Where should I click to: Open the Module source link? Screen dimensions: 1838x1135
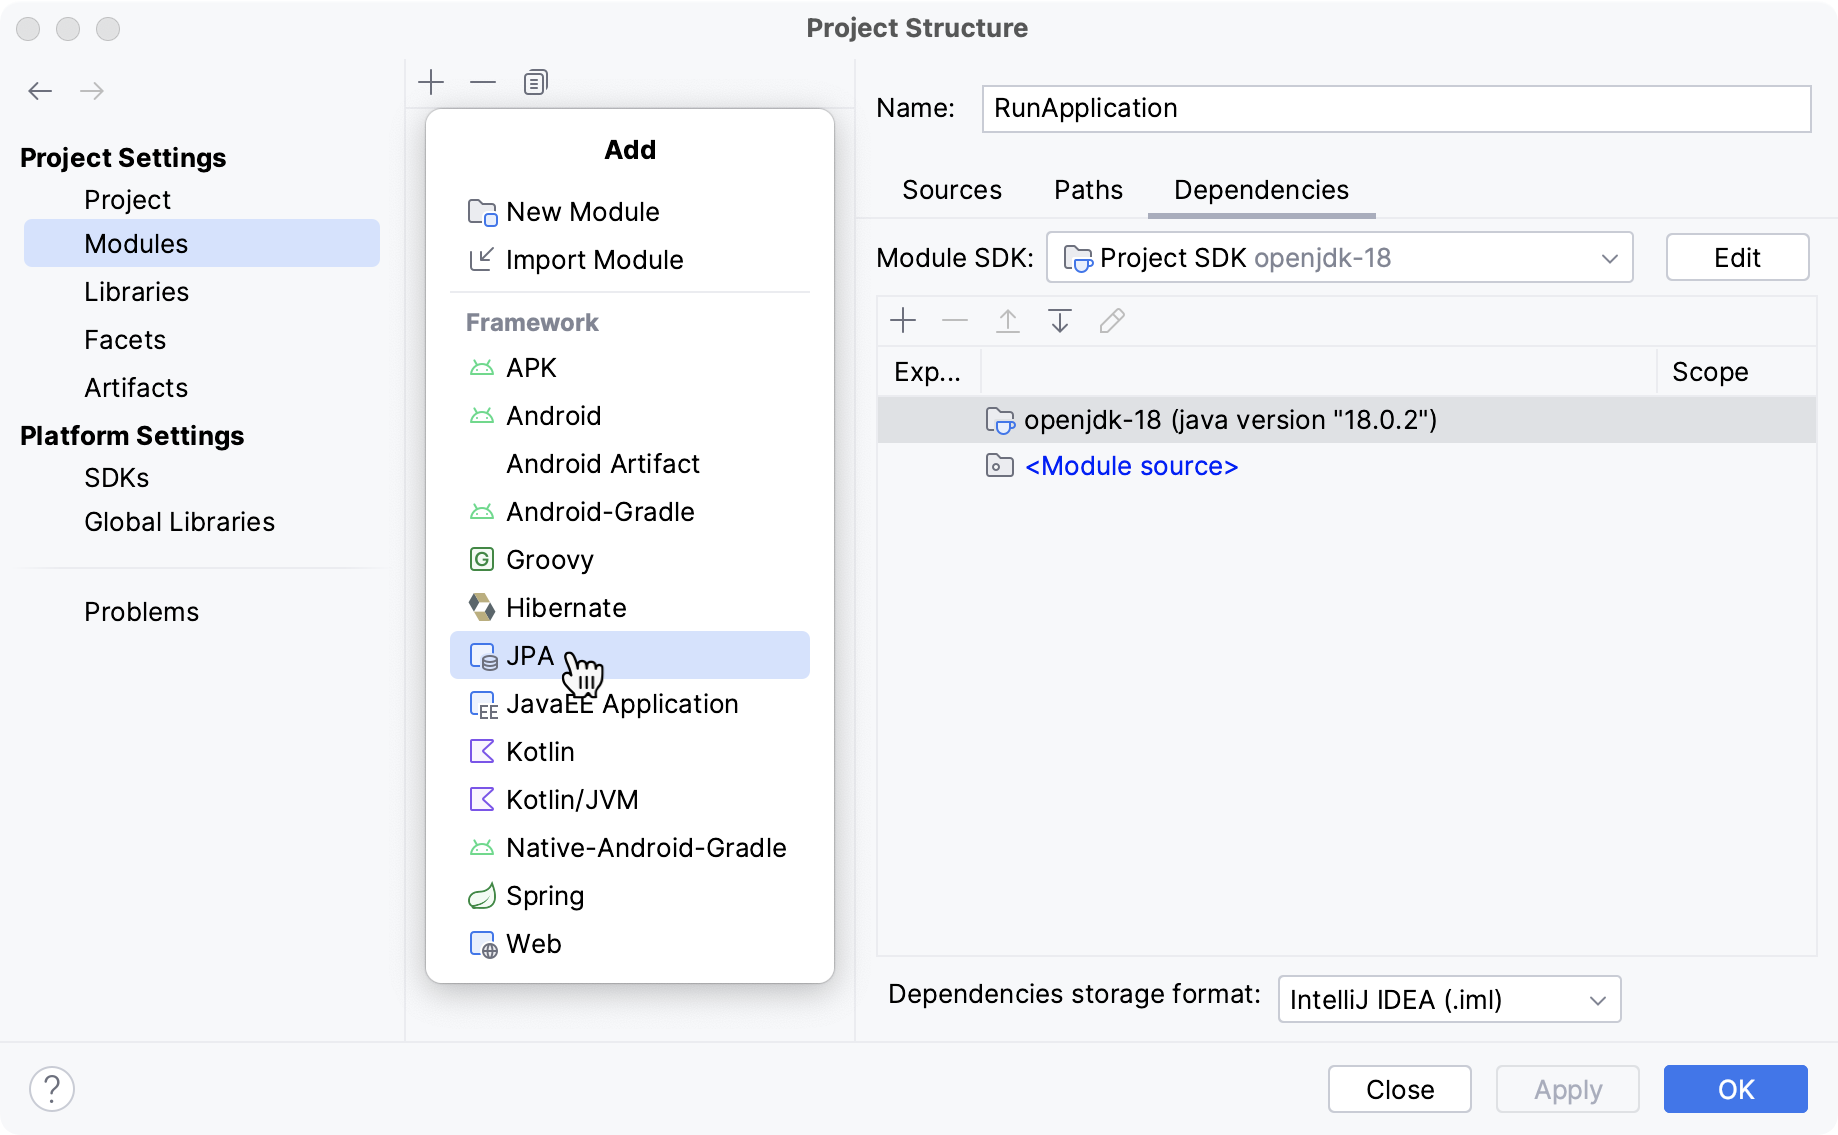point(1131,466)
